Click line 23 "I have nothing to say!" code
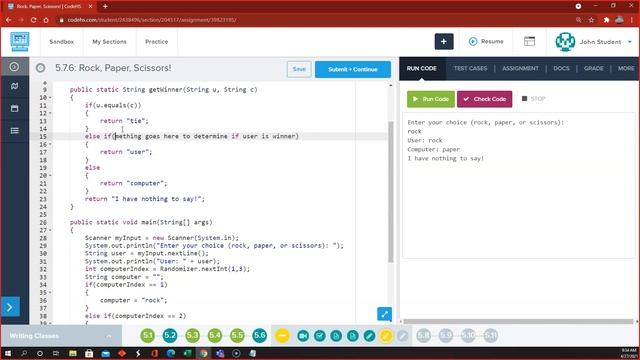Viewport: 640px width, 360px height. click(x=144, y=199)
